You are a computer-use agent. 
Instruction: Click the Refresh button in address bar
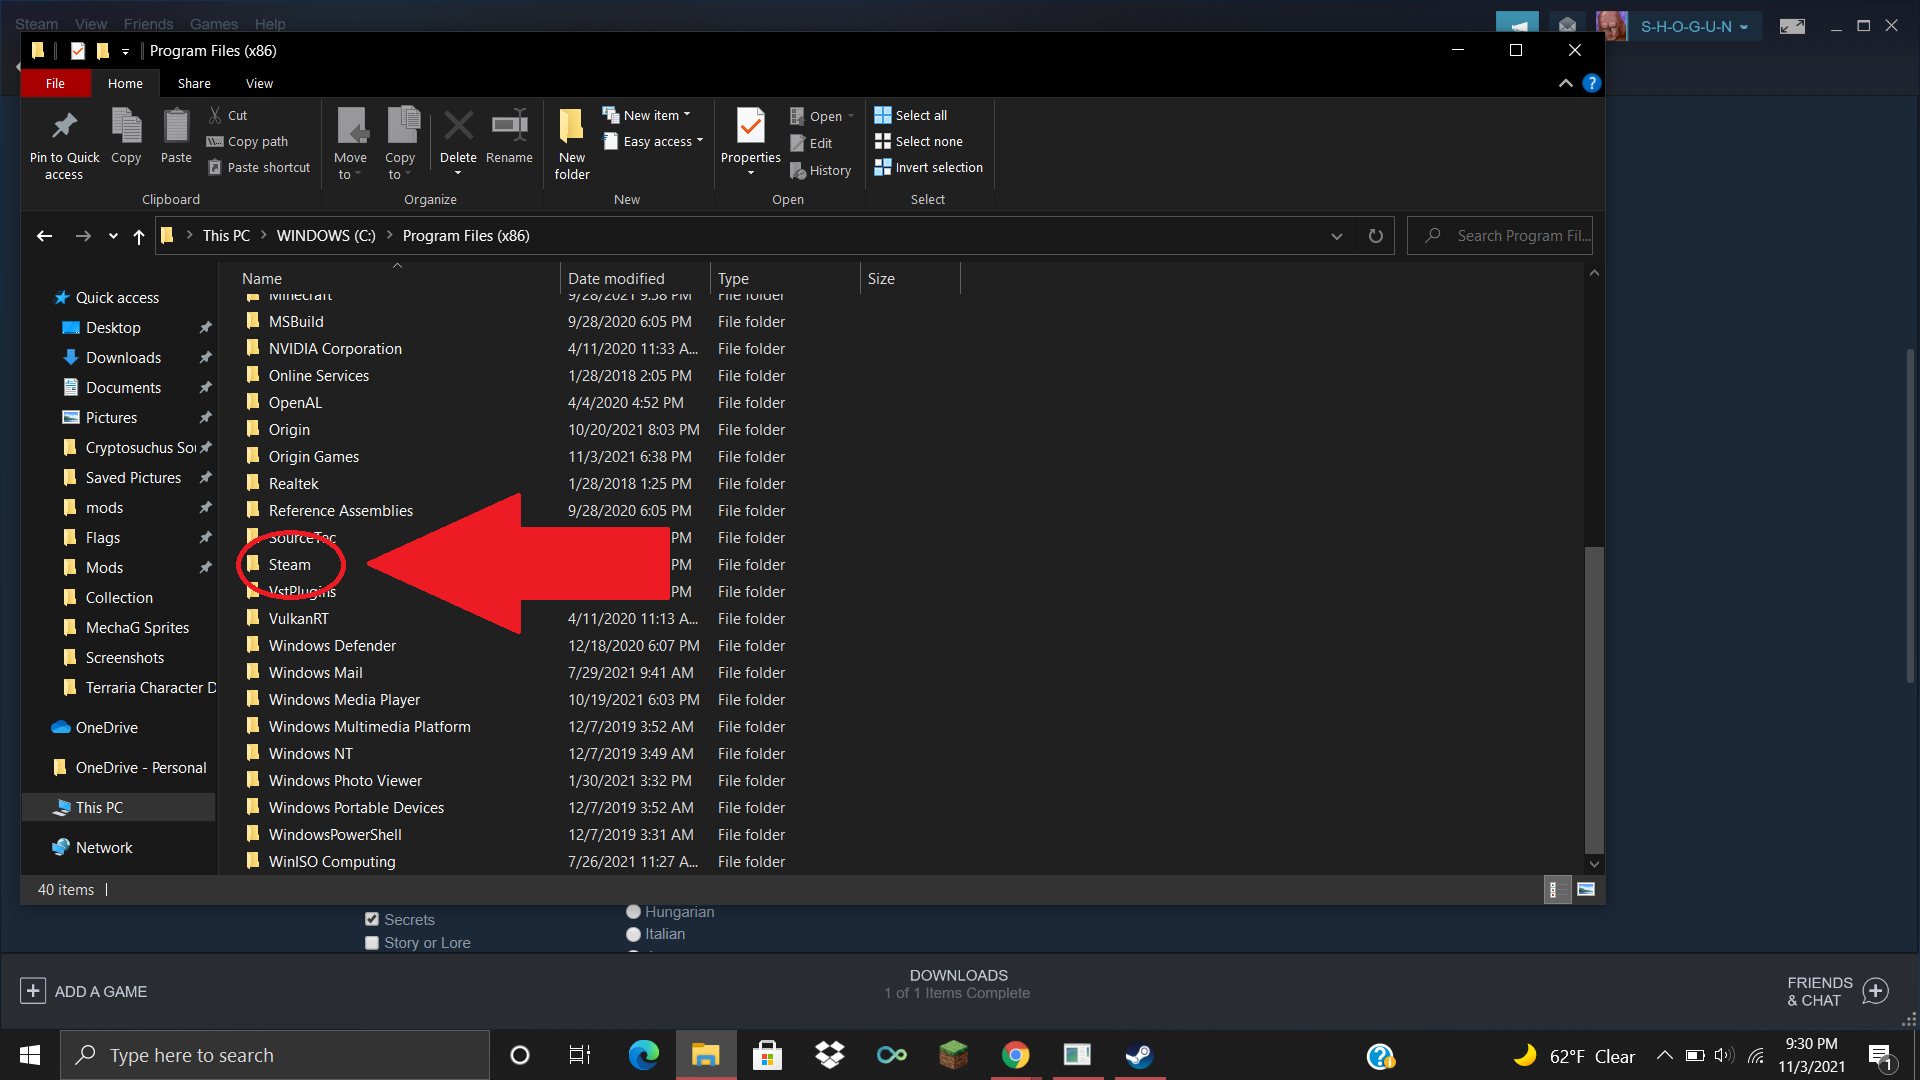[x=1375, y=236]
